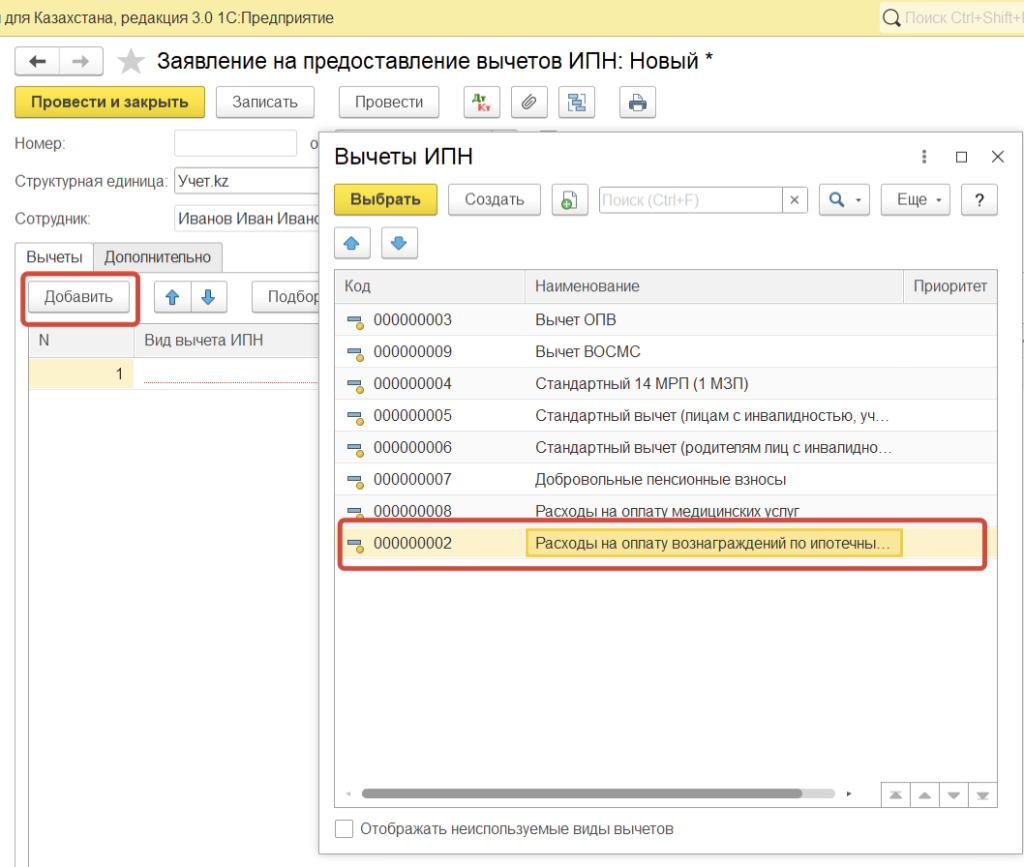Expand the Еще menu in dialog
The width and height of the screenshot is (1024, 867).
click(915, 200)
